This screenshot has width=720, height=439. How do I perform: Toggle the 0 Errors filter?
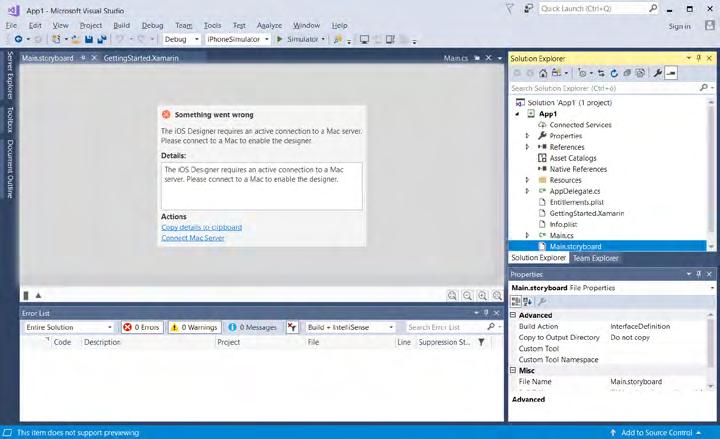[141, 327]
